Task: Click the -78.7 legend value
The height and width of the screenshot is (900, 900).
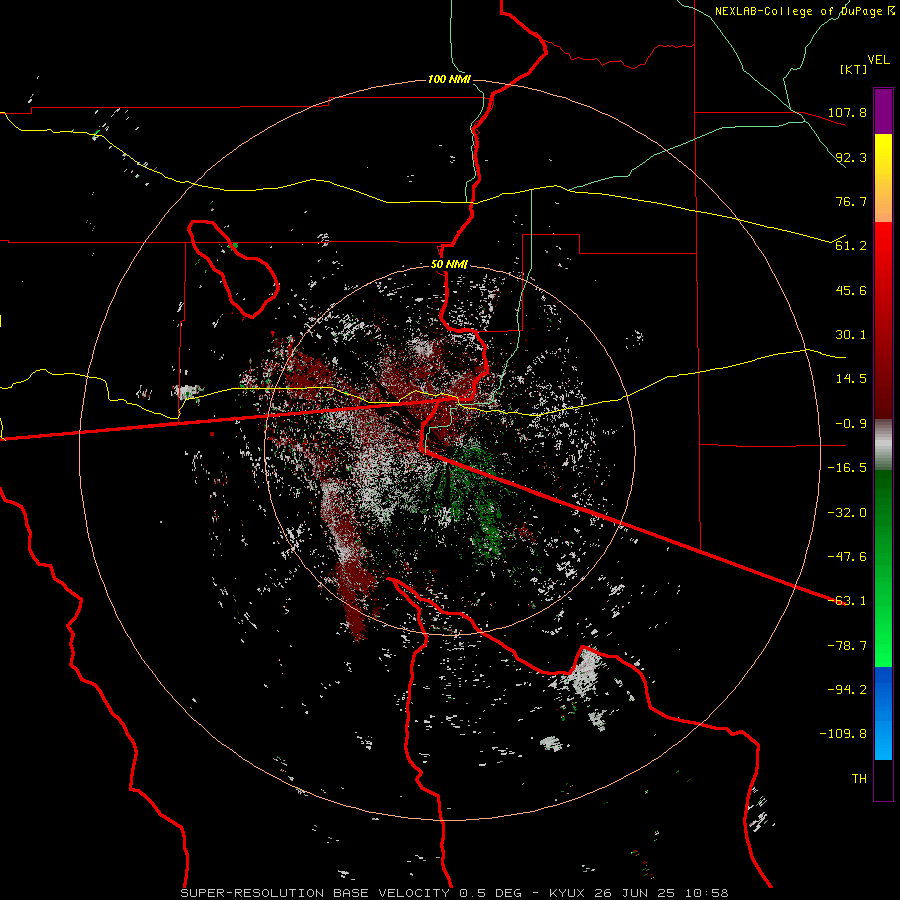Action: [847, 646]
